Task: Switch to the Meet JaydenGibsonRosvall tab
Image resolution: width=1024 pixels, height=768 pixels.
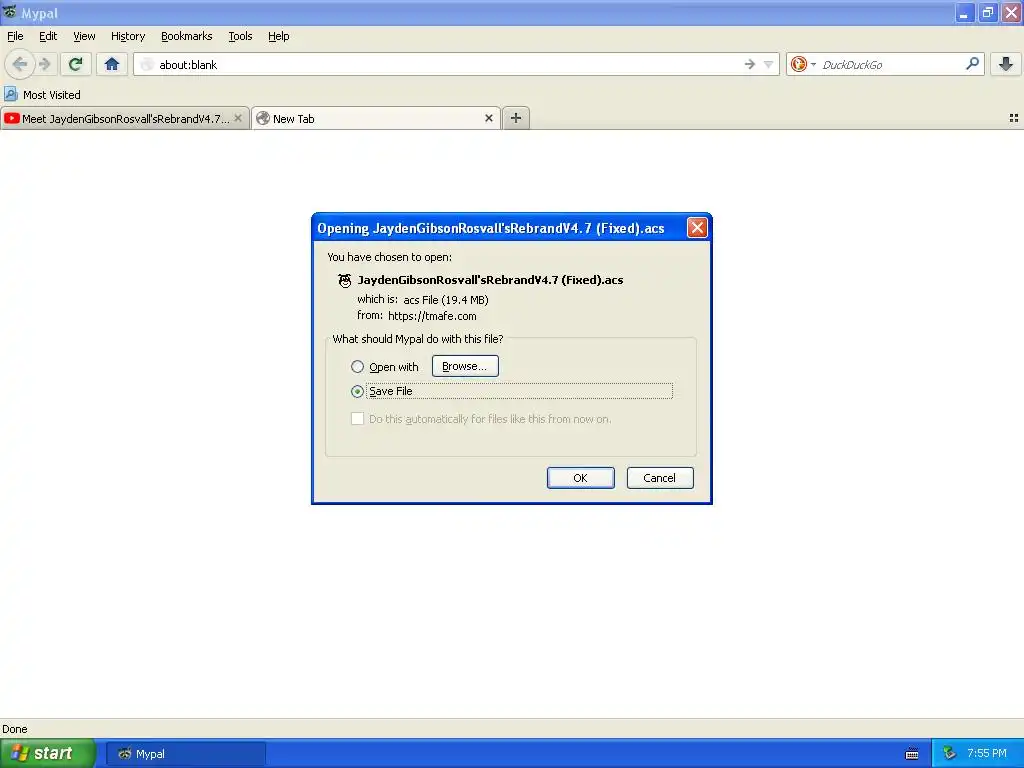Action: [x=124, y=118]
